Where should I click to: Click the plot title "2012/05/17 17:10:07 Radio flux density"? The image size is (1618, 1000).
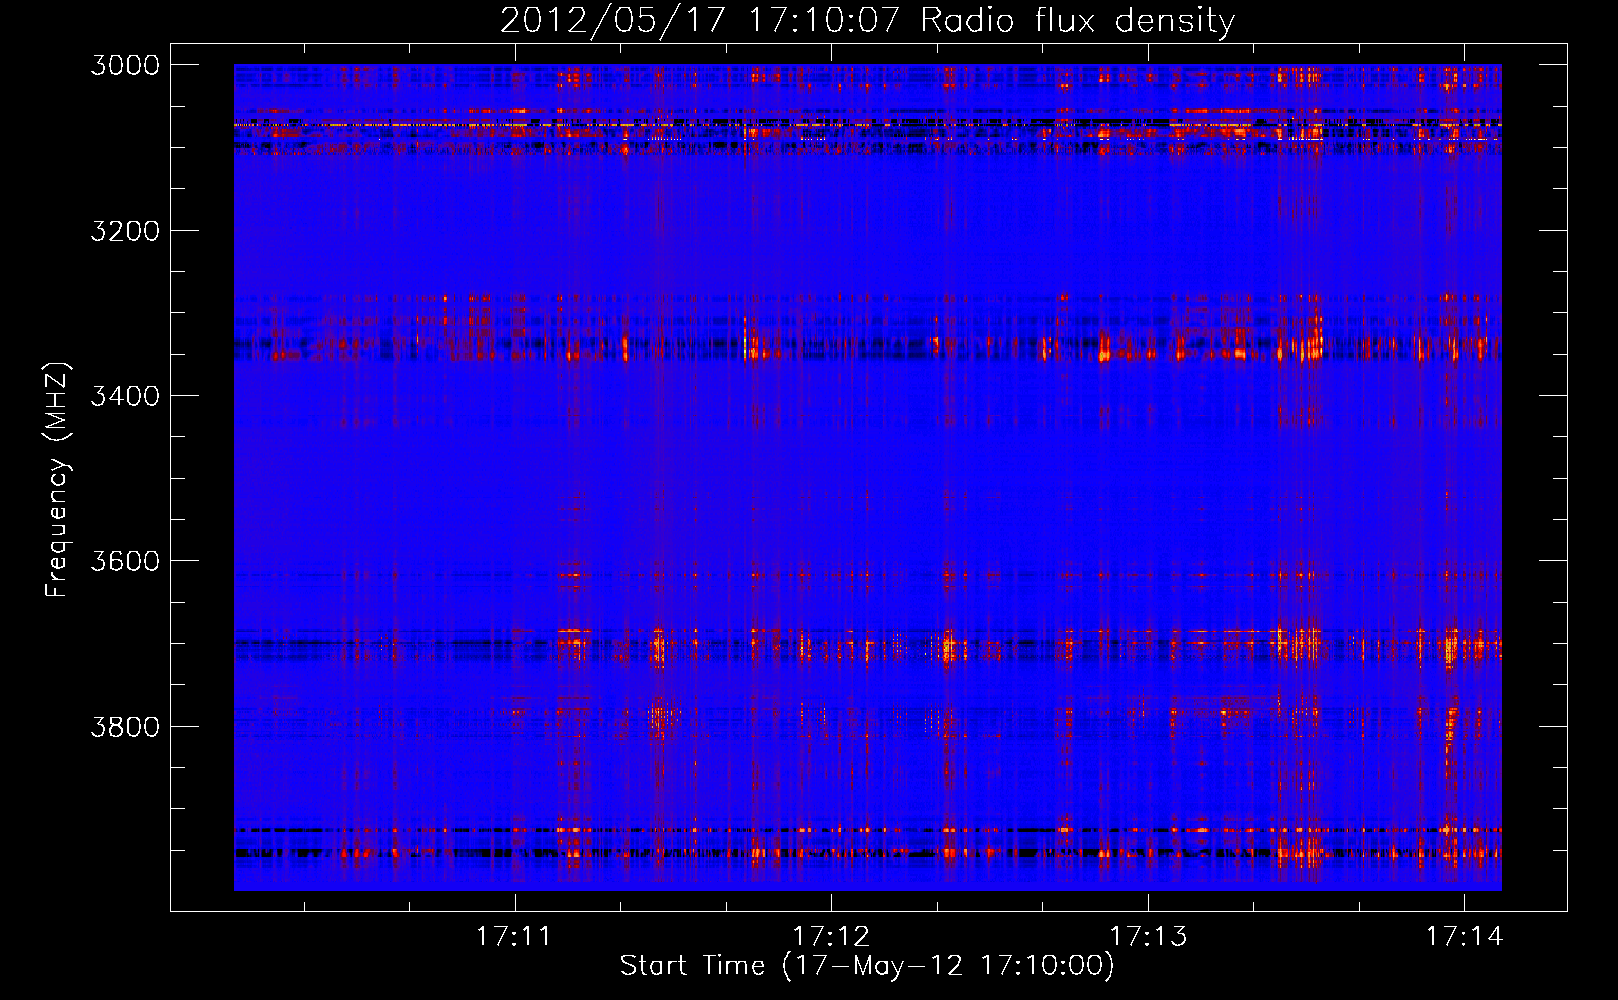tap(867, 20)
